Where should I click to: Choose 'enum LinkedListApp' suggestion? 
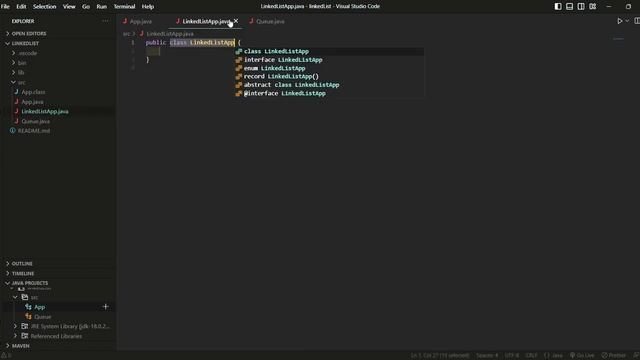[x=329, y=68]
